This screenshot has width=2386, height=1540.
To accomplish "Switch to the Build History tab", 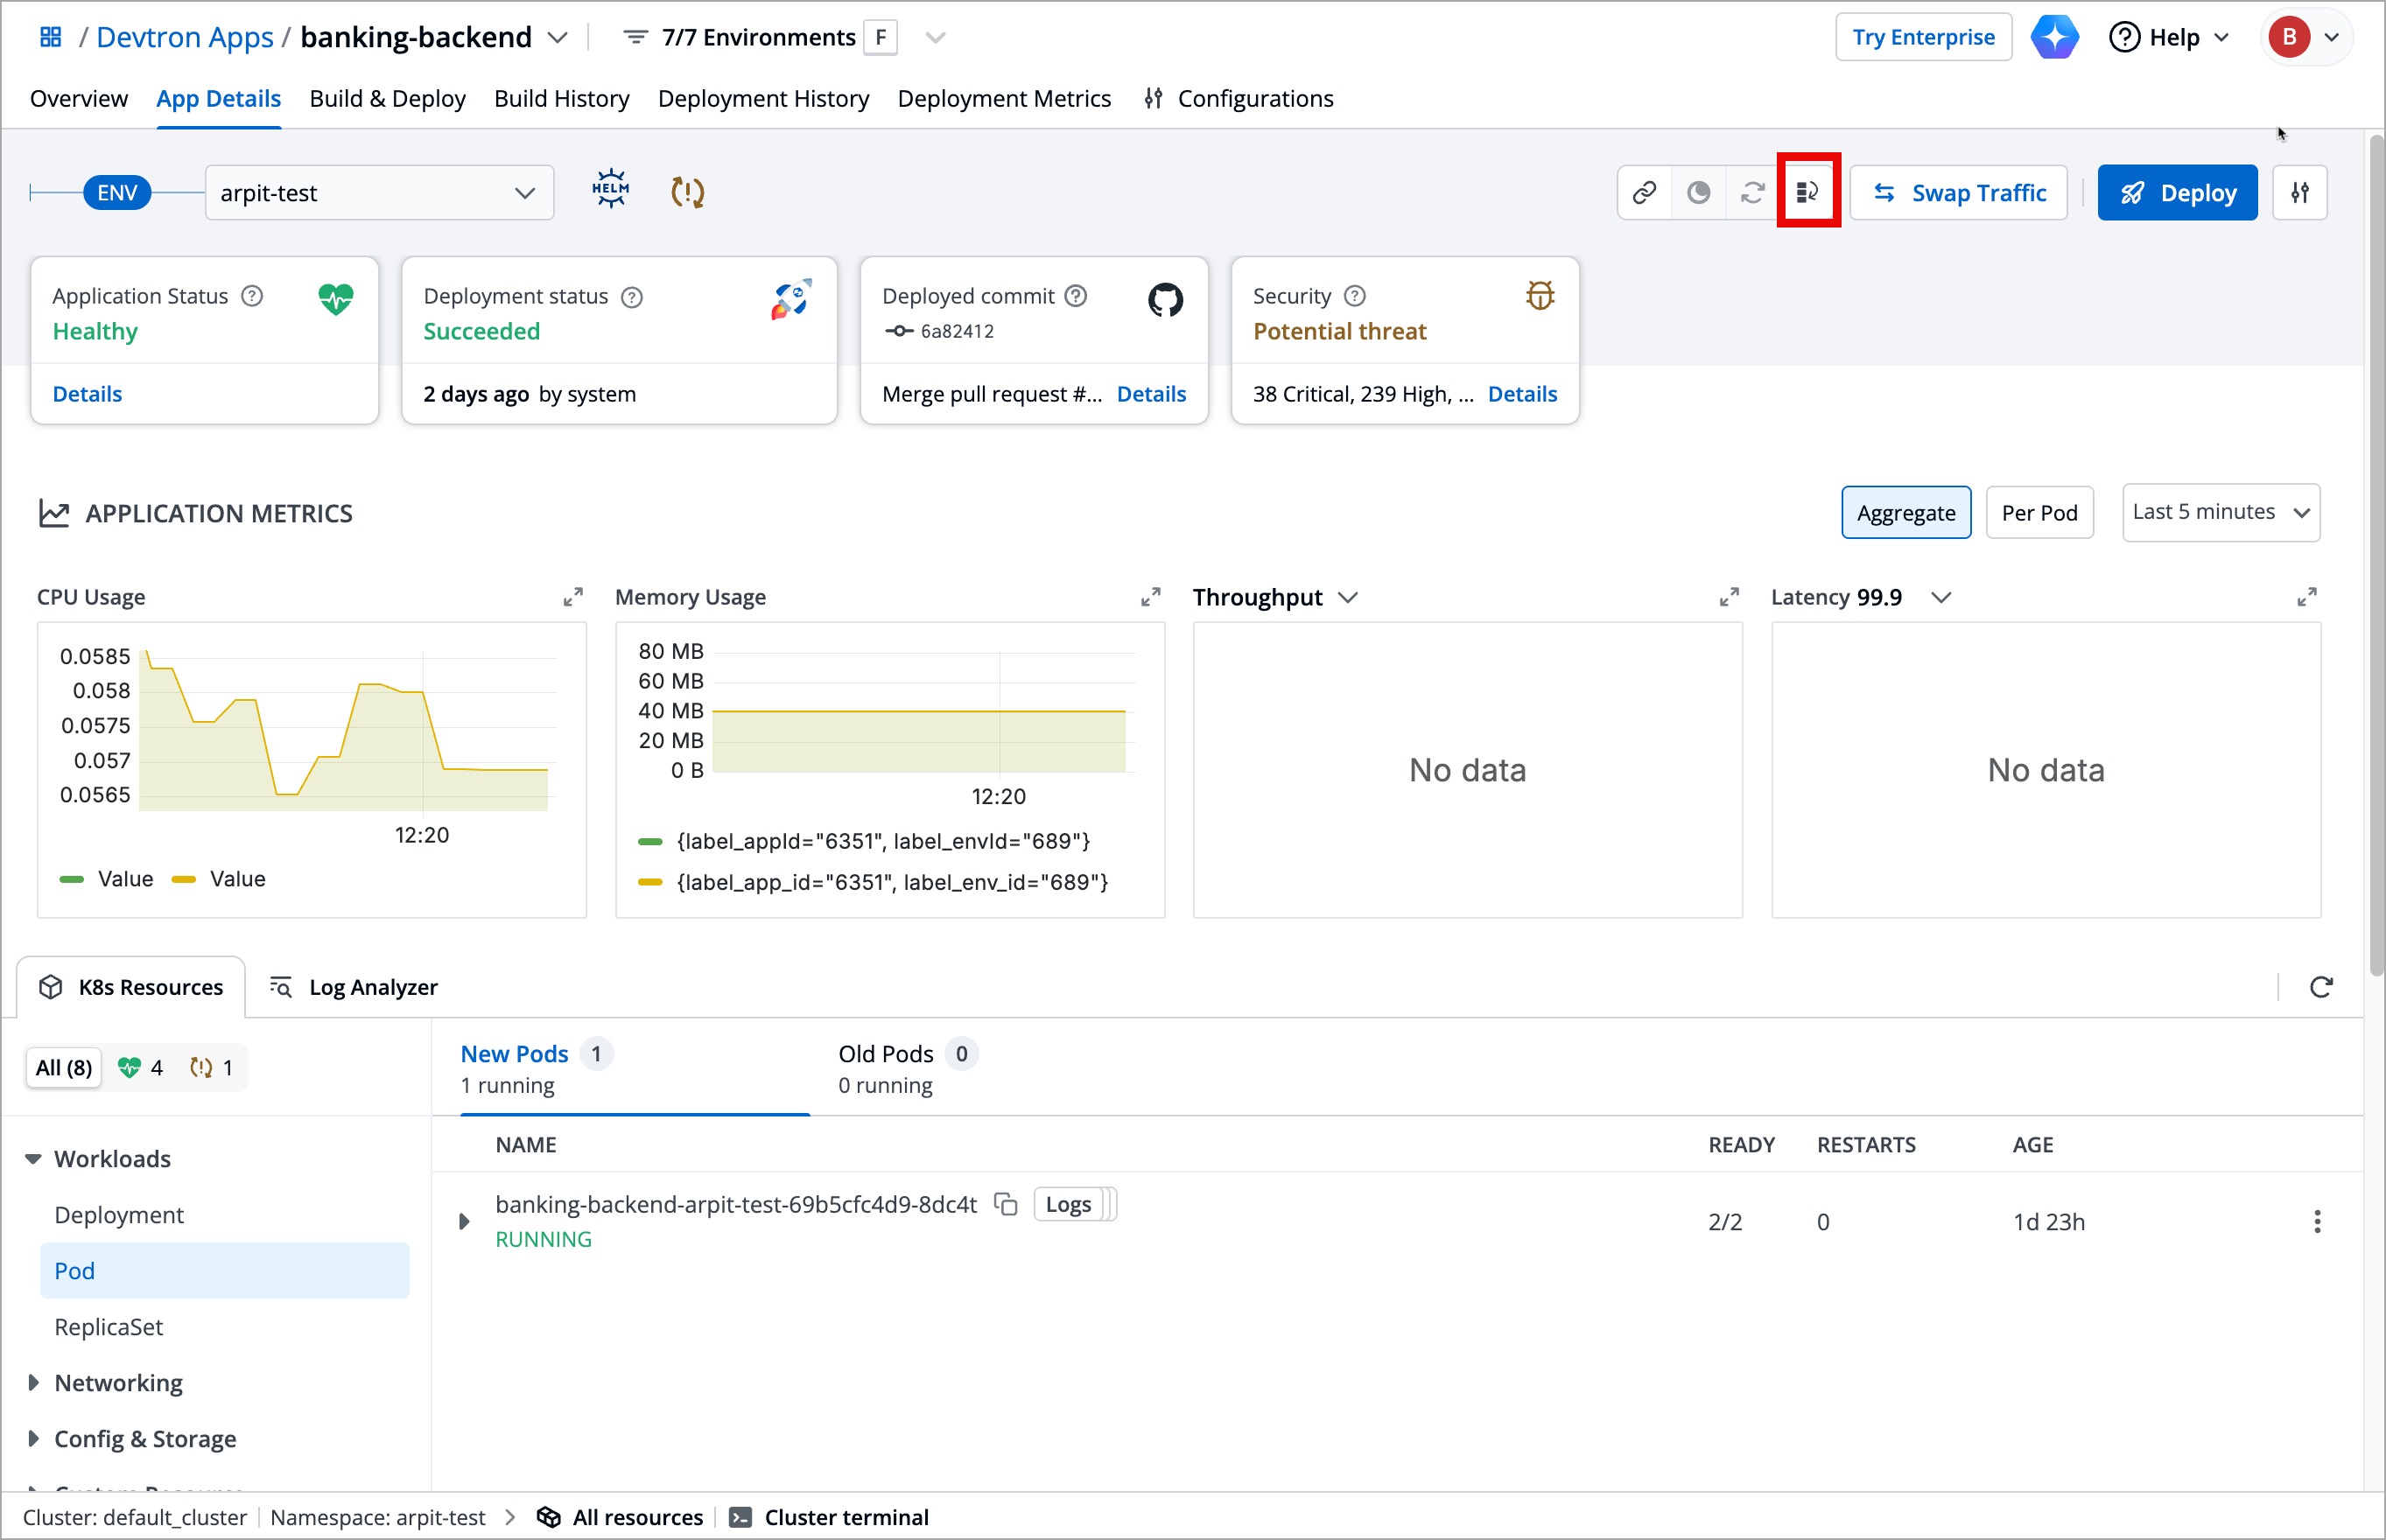I will click(561, 98).
